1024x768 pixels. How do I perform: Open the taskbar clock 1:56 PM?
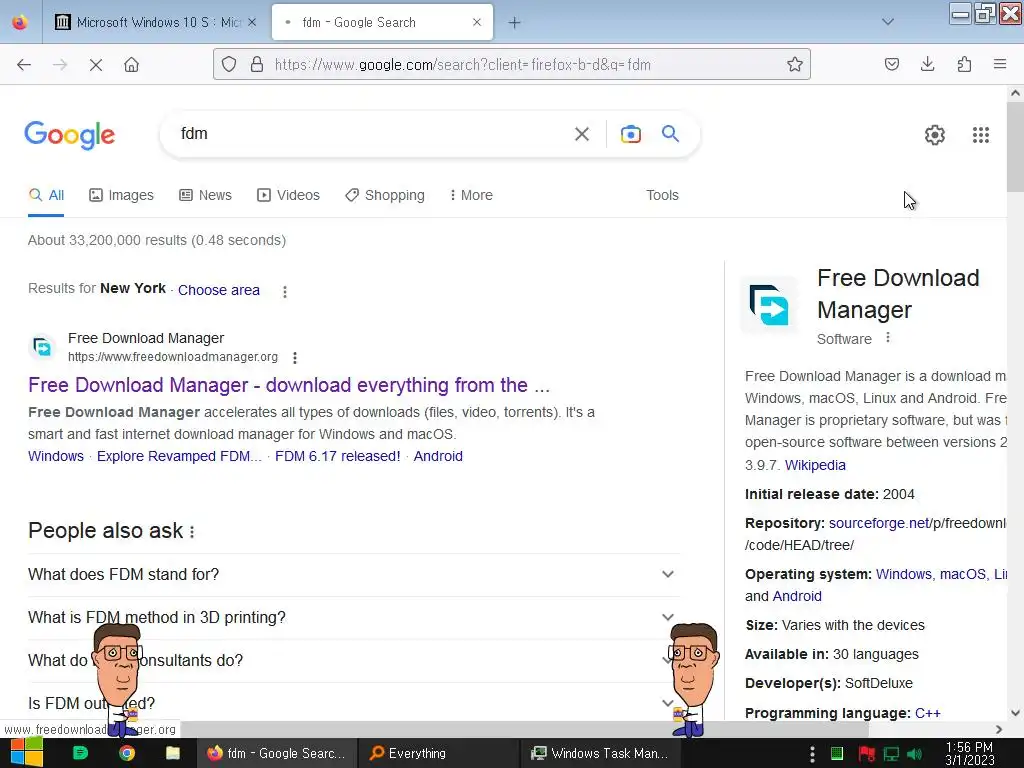[970, 753]
